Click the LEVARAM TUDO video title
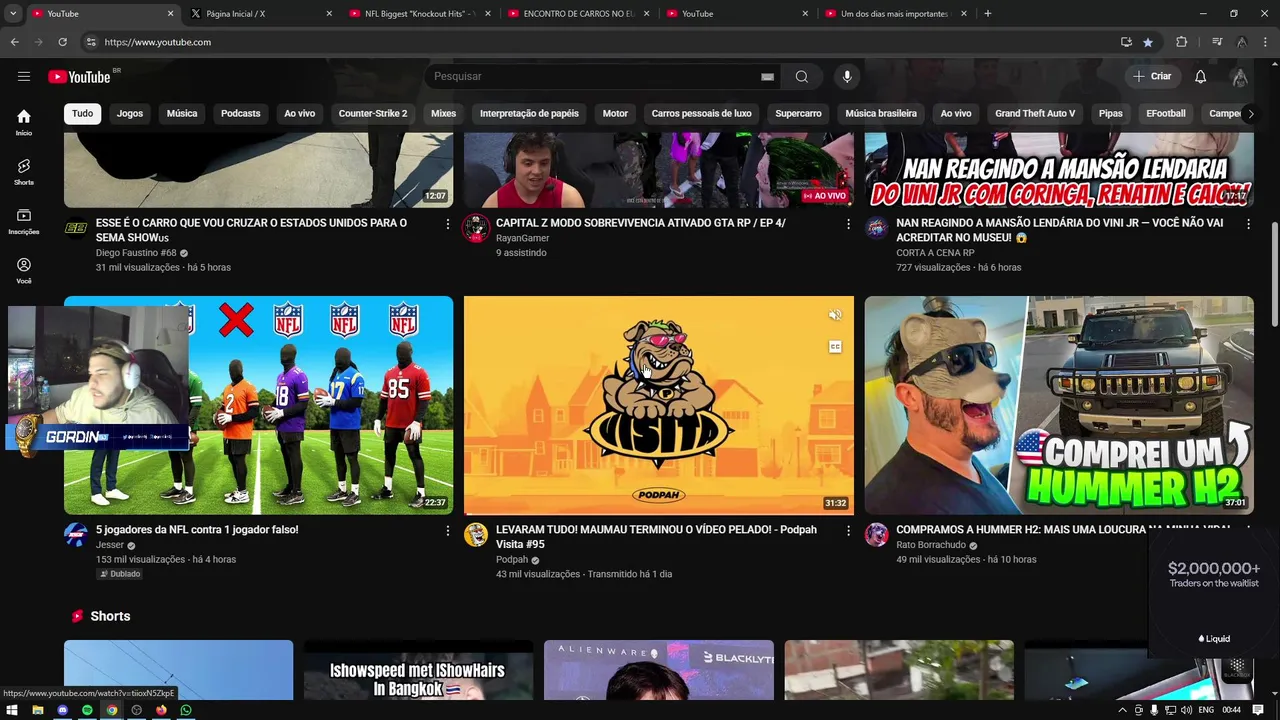The height and width of the screenshot is (720, 1280). (x=656, y=537)
